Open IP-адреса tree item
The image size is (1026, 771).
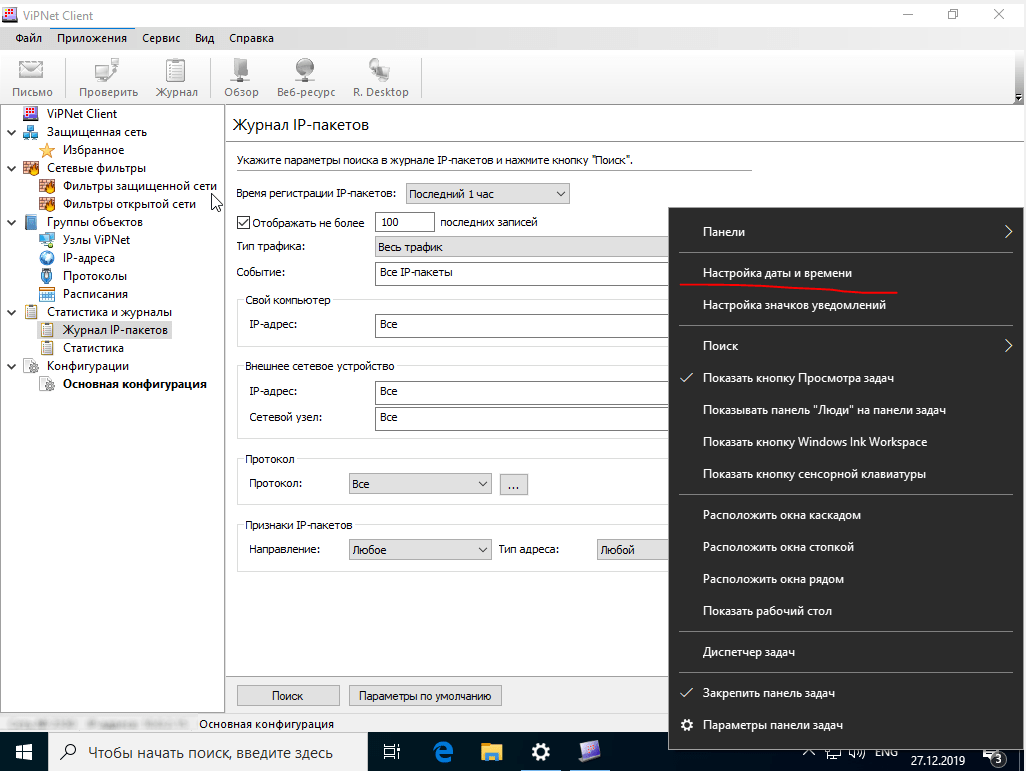[88, 258]
